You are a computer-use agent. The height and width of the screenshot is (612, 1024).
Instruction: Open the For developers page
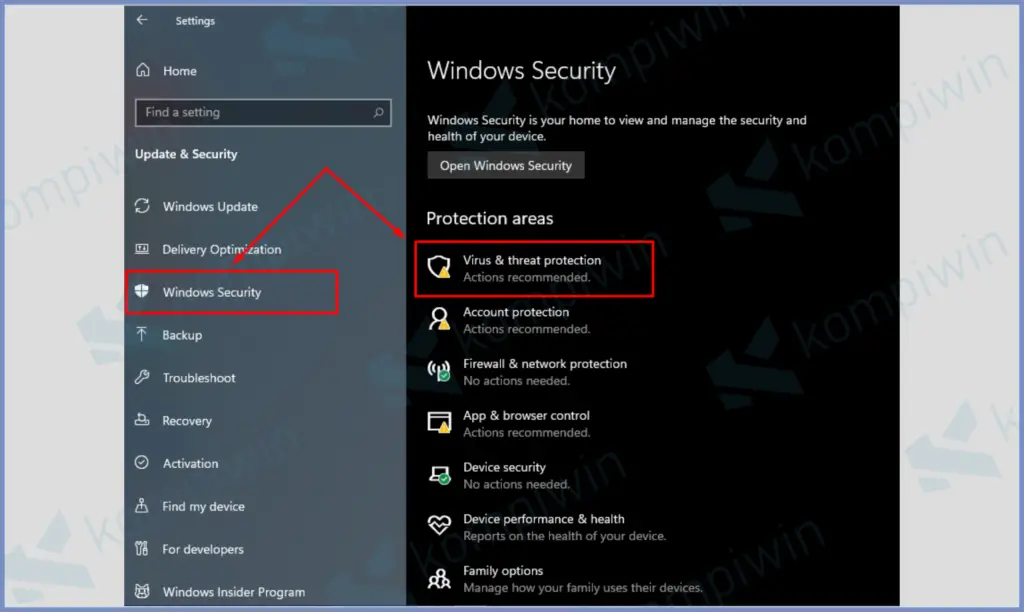(x=202, y=549)
